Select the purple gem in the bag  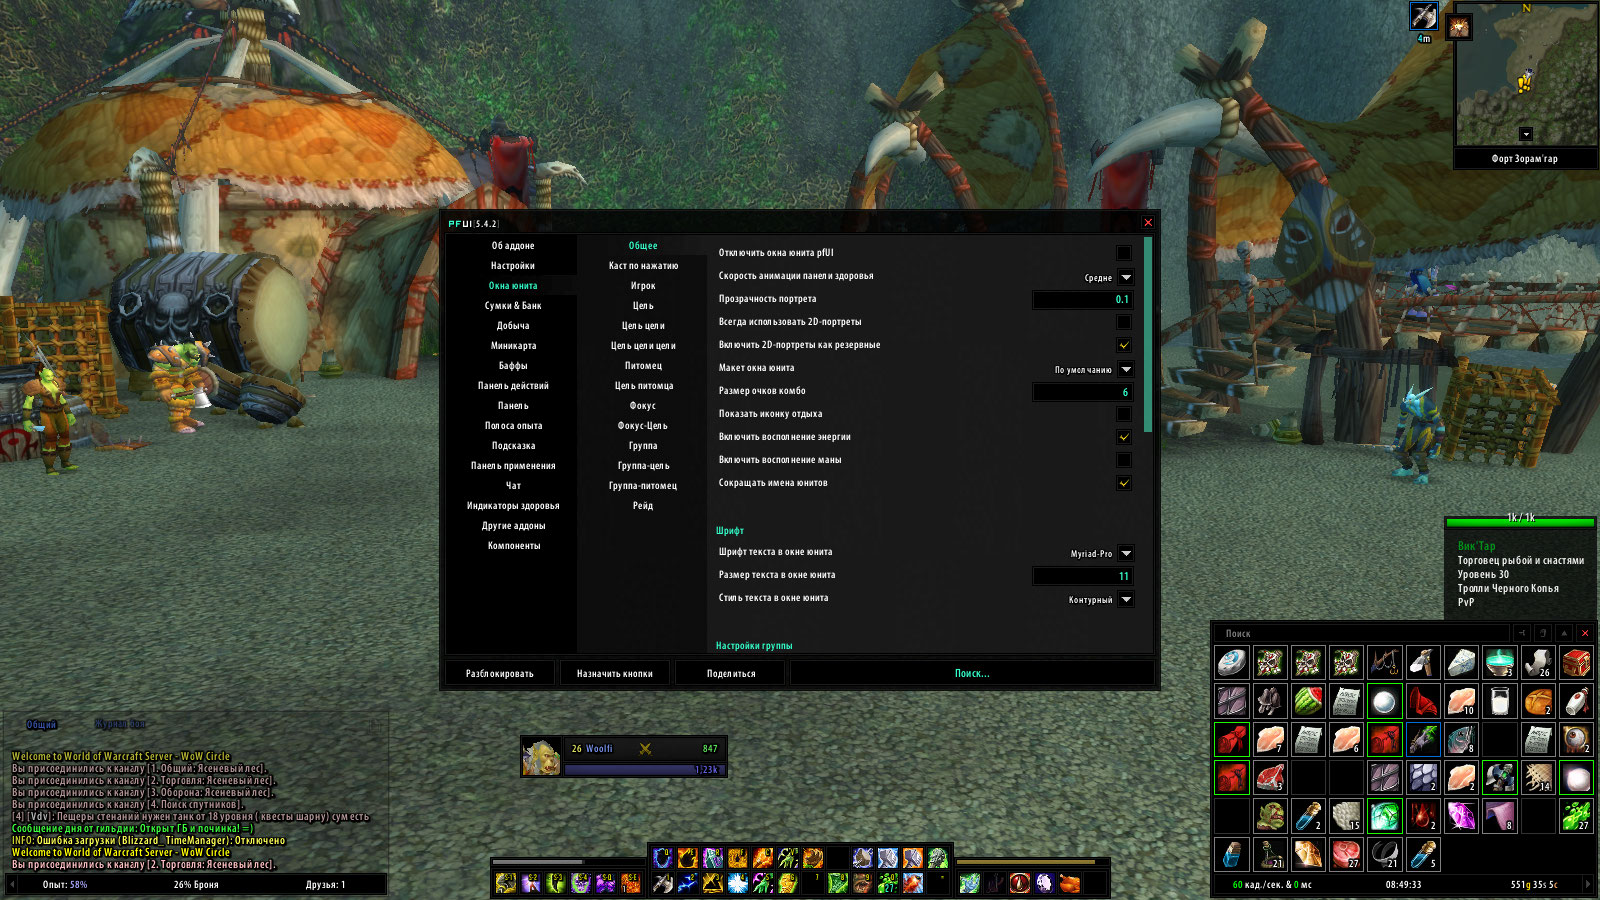click(x=1461, y=816)
